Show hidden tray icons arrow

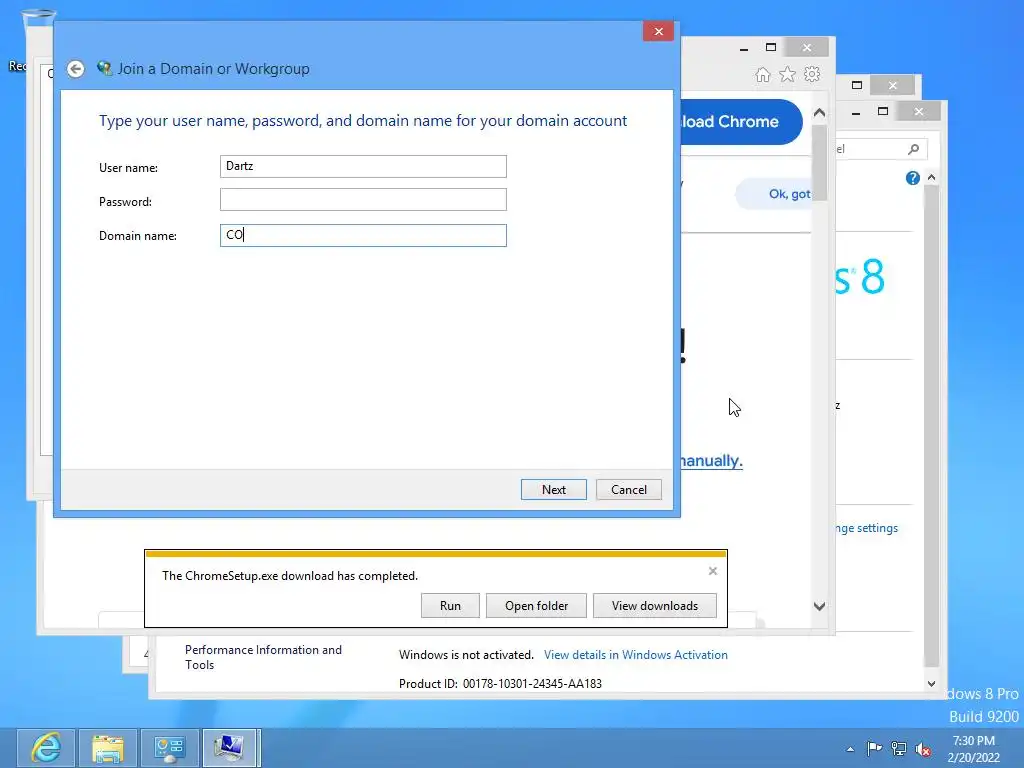tap(850, 749)
